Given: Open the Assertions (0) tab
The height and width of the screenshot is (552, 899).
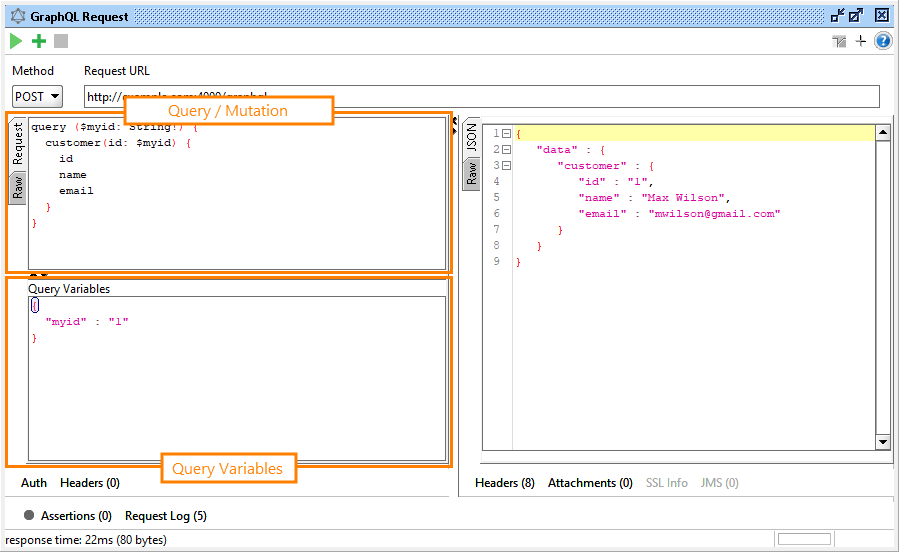Looking at the screenshot, I should 76,516.
